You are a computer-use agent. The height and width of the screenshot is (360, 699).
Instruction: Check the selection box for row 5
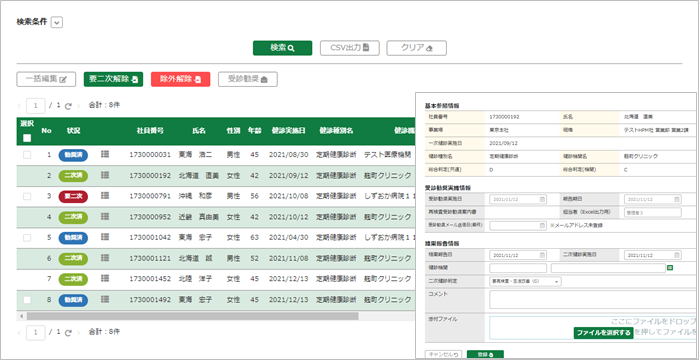[x=27, y=237]
